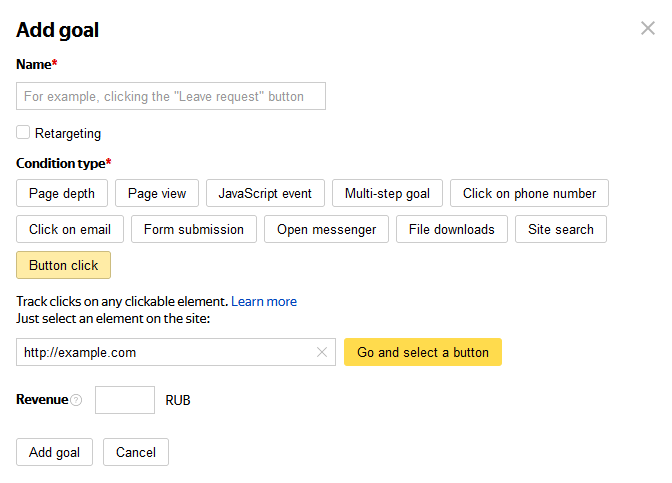This screenshot has width=672, height=483.
Task: Choose File downloads condition type
Action: click(x=452, y=229)
